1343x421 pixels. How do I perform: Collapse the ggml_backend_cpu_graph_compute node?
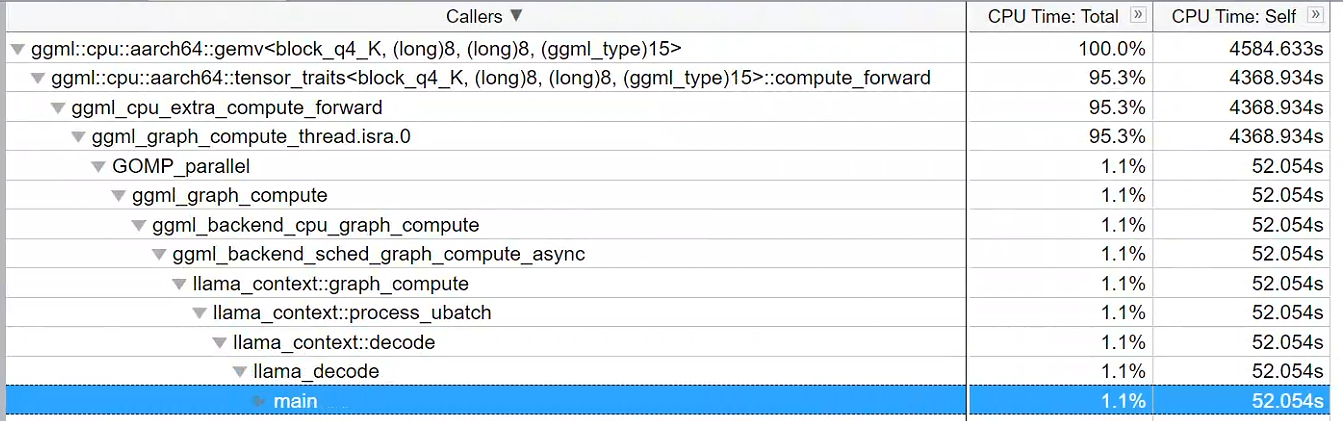(x=139, y=225)
